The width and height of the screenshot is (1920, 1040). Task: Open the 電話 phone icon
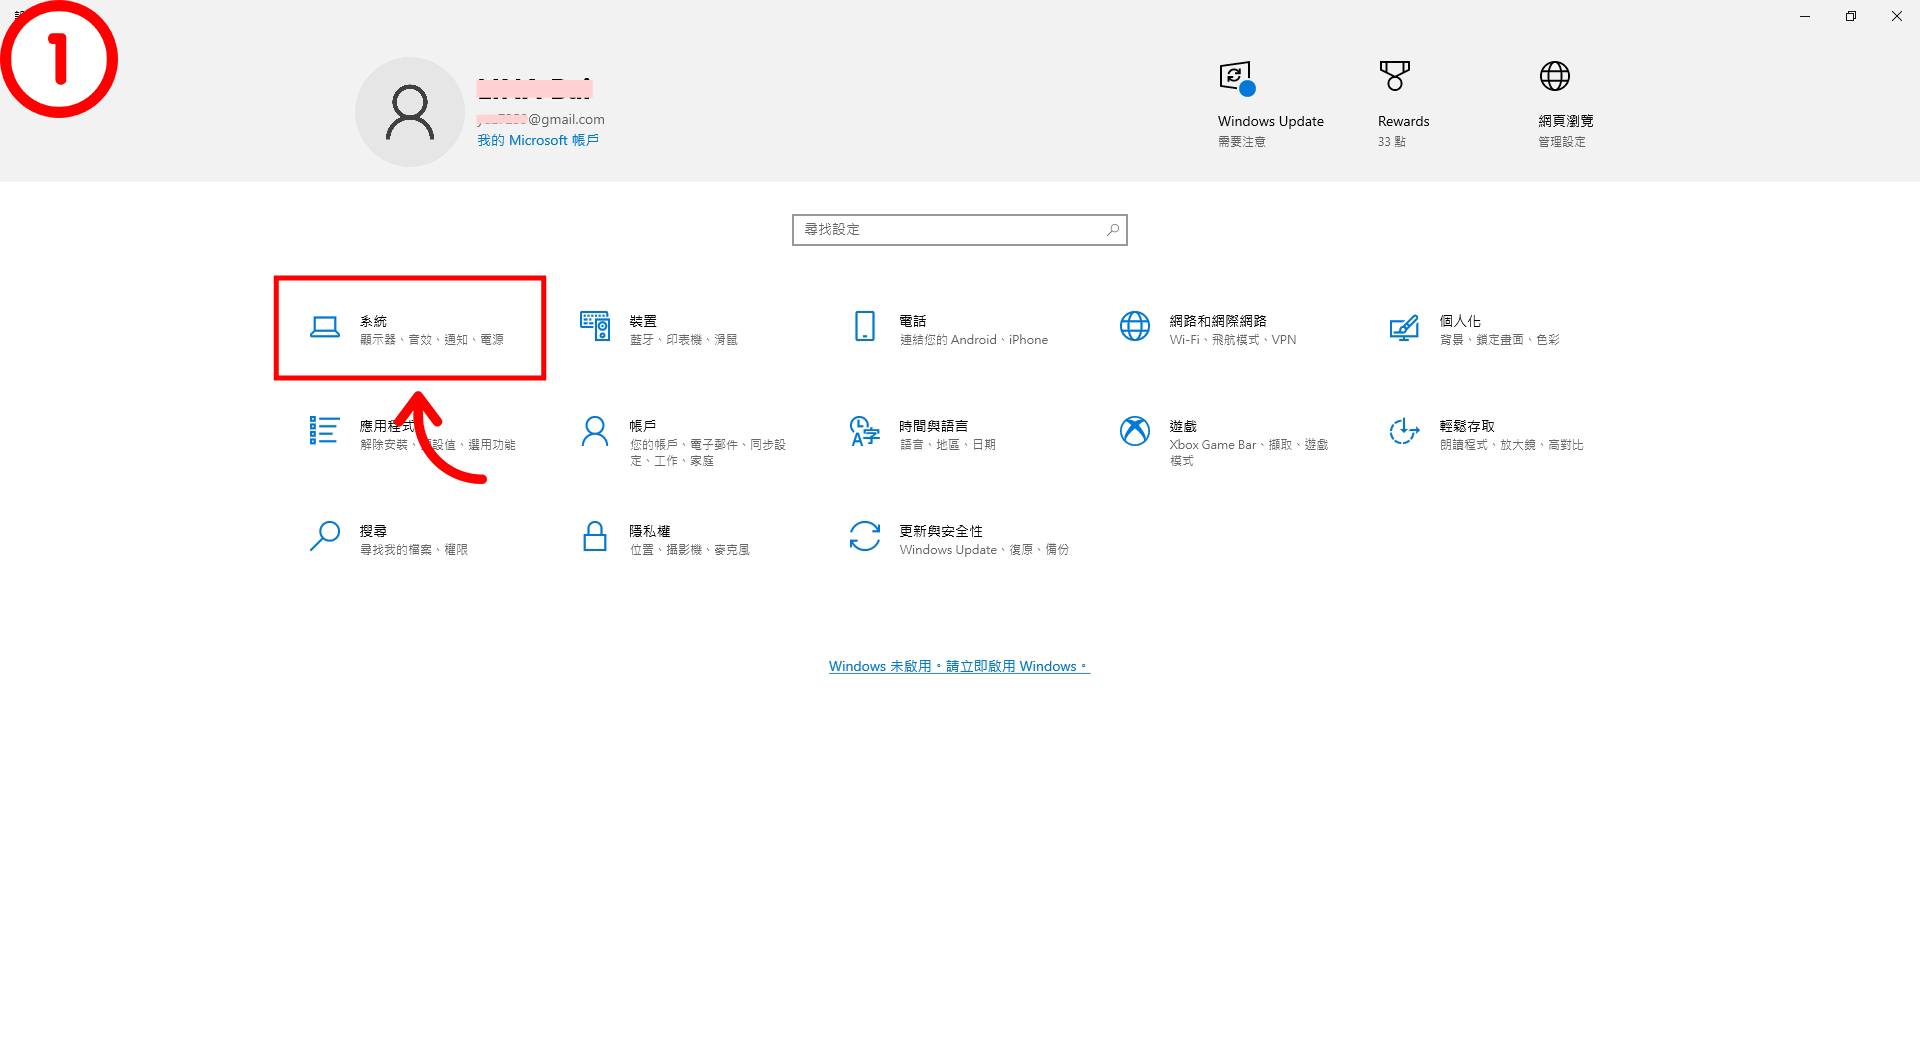coord(865,326)
